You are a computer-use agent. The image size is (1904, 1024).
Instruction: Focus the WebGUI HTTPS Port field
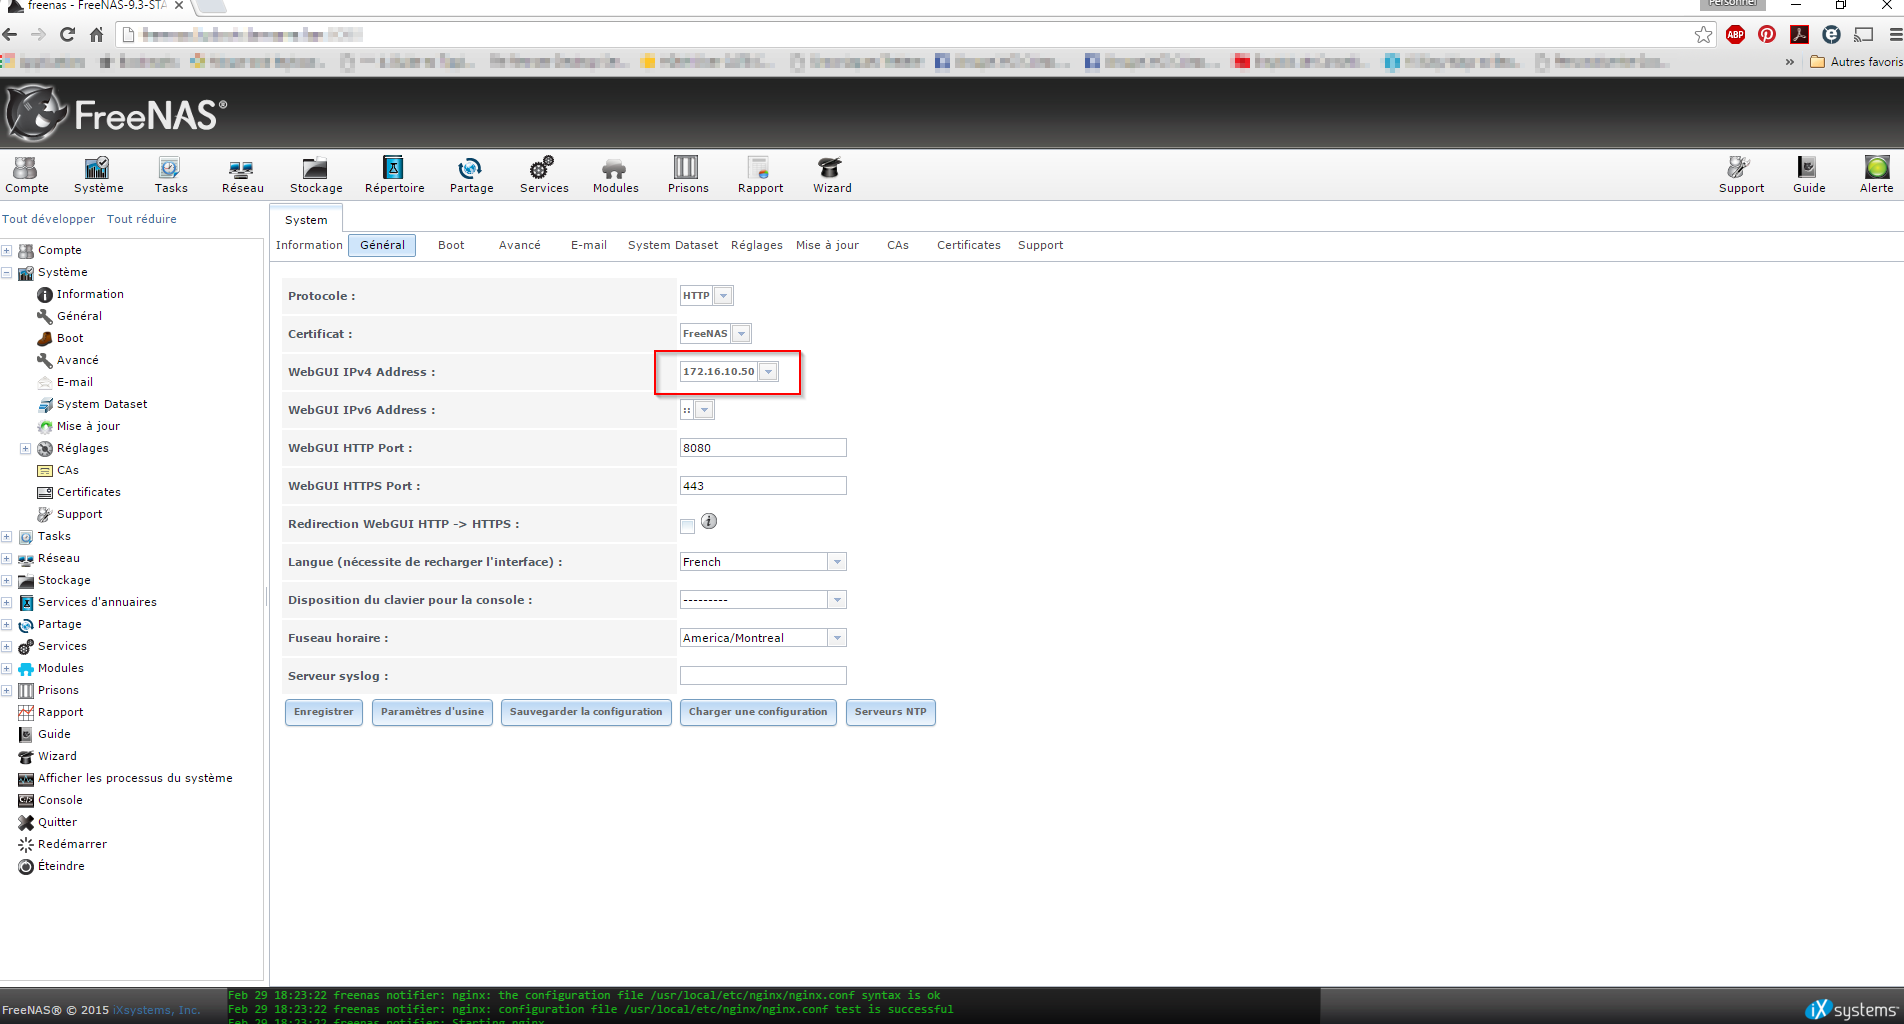763,486
